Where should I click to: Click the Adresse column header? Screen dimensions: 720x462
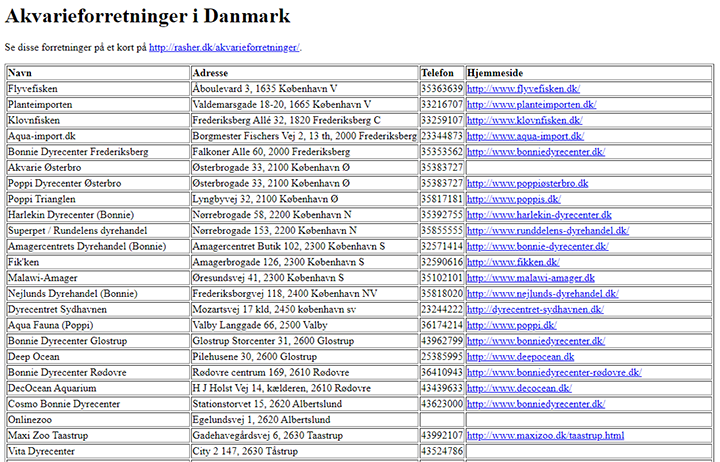tap(305, 73)
